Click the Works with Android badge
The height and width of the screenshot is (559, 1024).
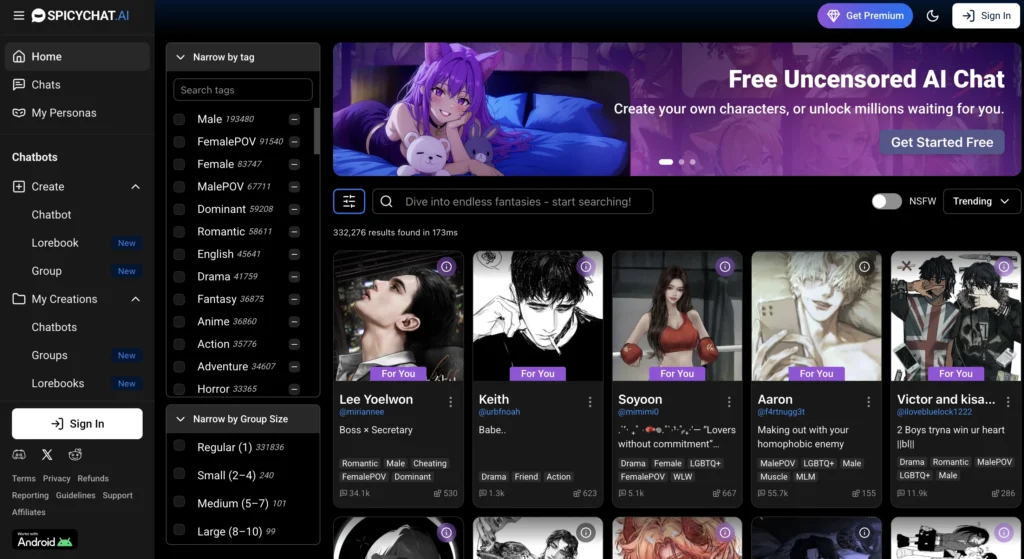click(44, 539)
